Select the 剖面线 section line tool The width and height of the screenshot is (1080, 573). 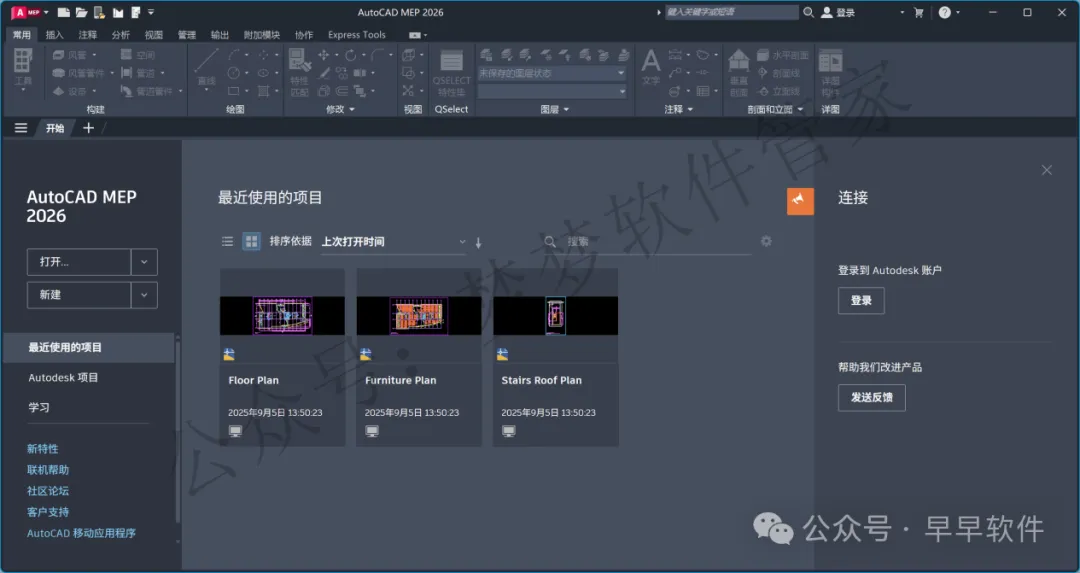(x=779, y=73)
